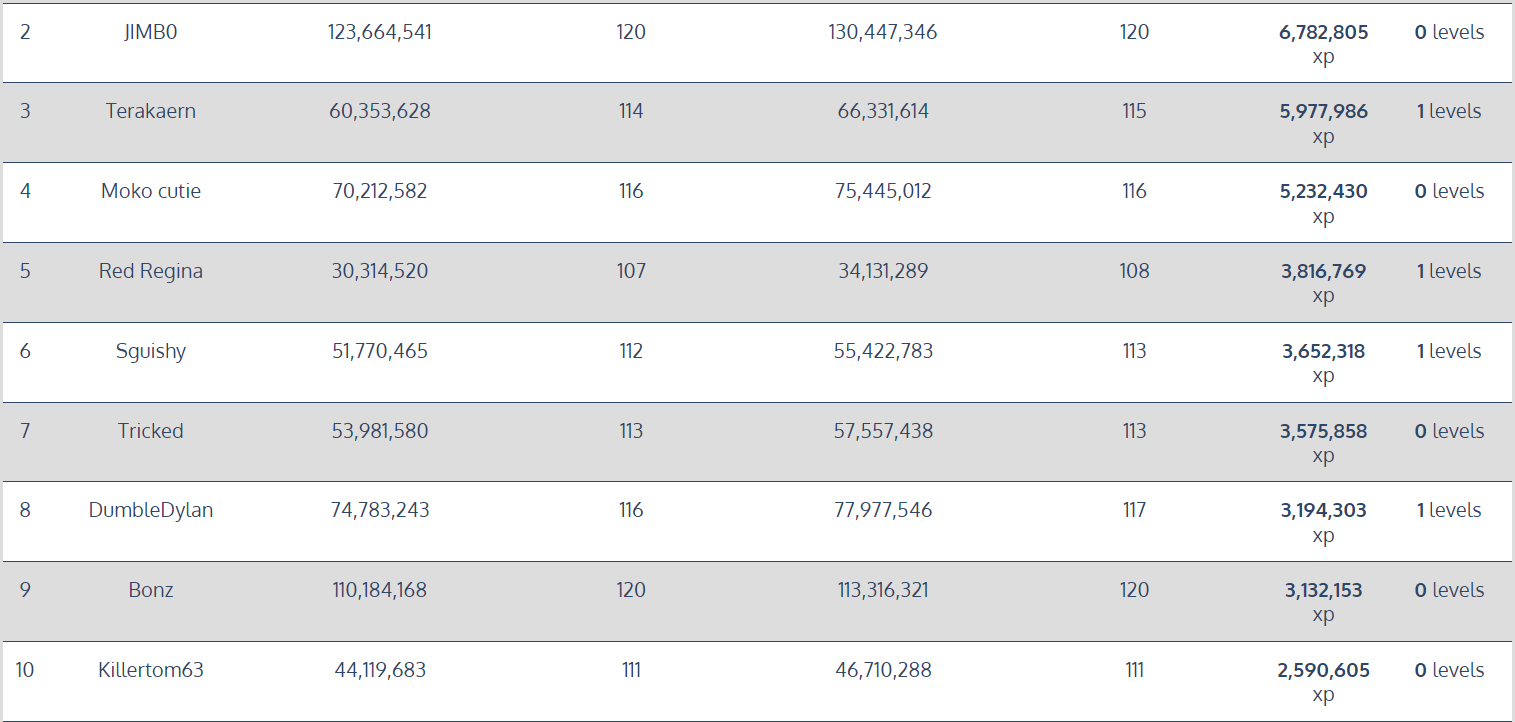Open Red Regina's player entry
The width and height of the screenshot is (1515, 722).
pyautogui.click(x=151, y=271)
